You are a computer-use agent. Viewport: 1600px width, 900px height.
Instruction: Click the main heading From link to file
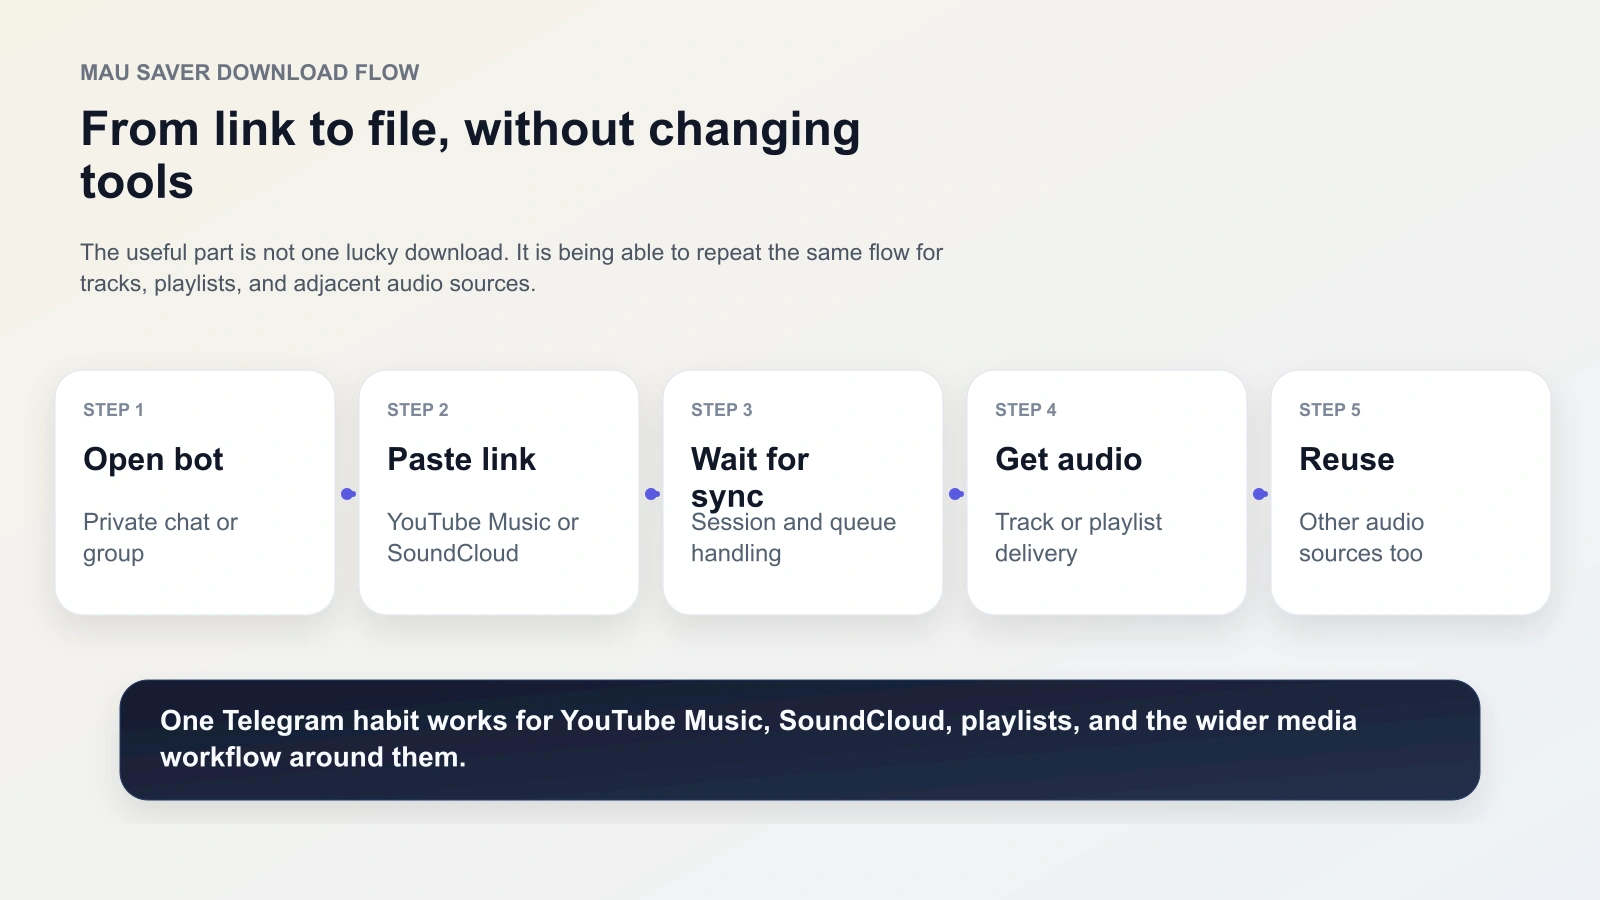tap(470, 155)
